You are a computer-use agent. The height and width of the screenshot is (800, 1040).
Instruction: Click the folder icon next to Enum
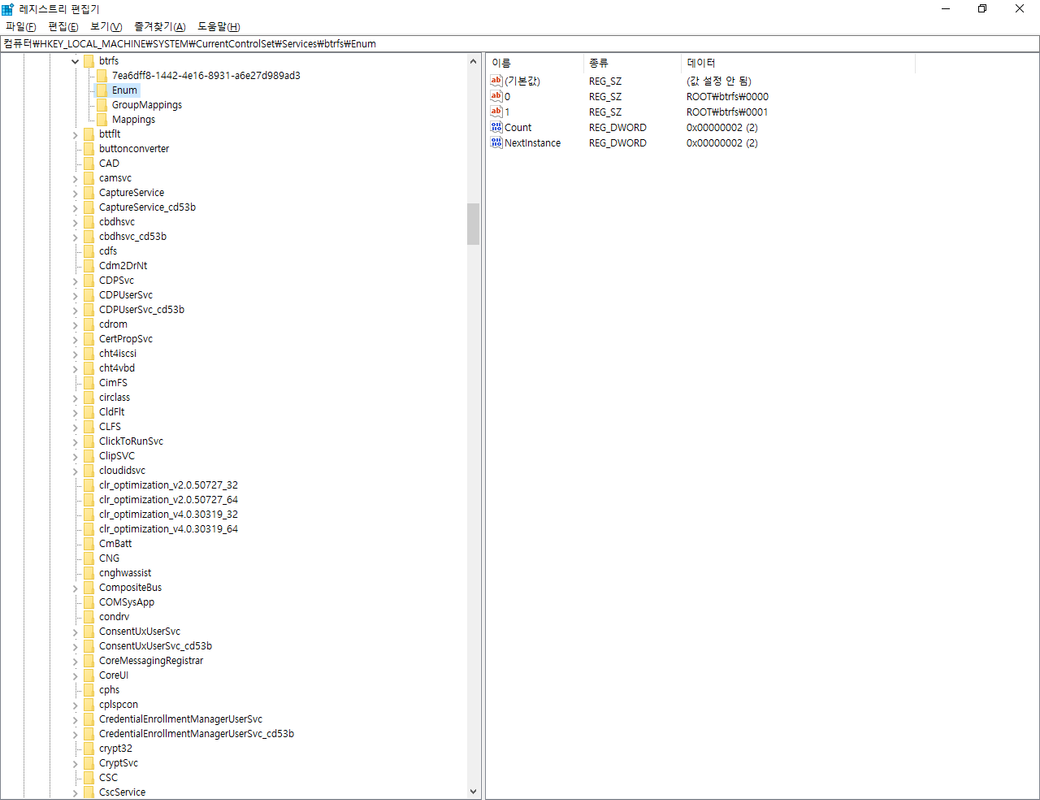[x=101, y=90]
